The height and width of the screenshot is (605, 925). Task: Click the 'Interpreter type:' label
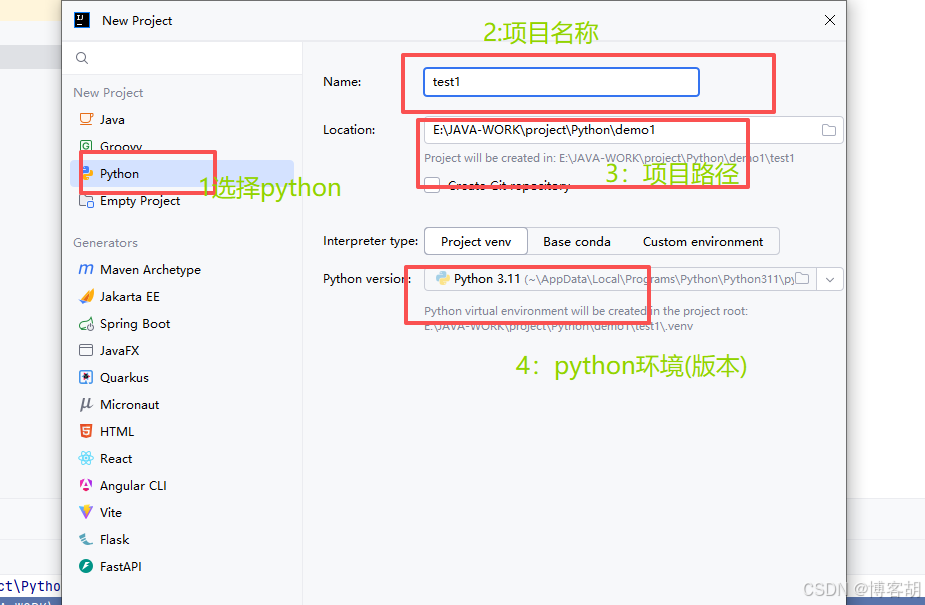tap(370, 241)
